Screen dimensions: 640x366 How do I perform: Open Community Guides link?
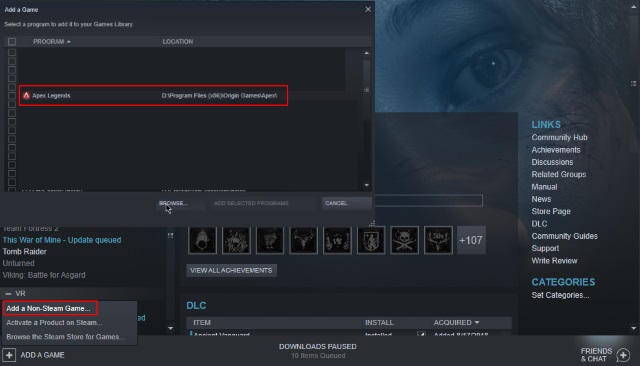point(564,236)
